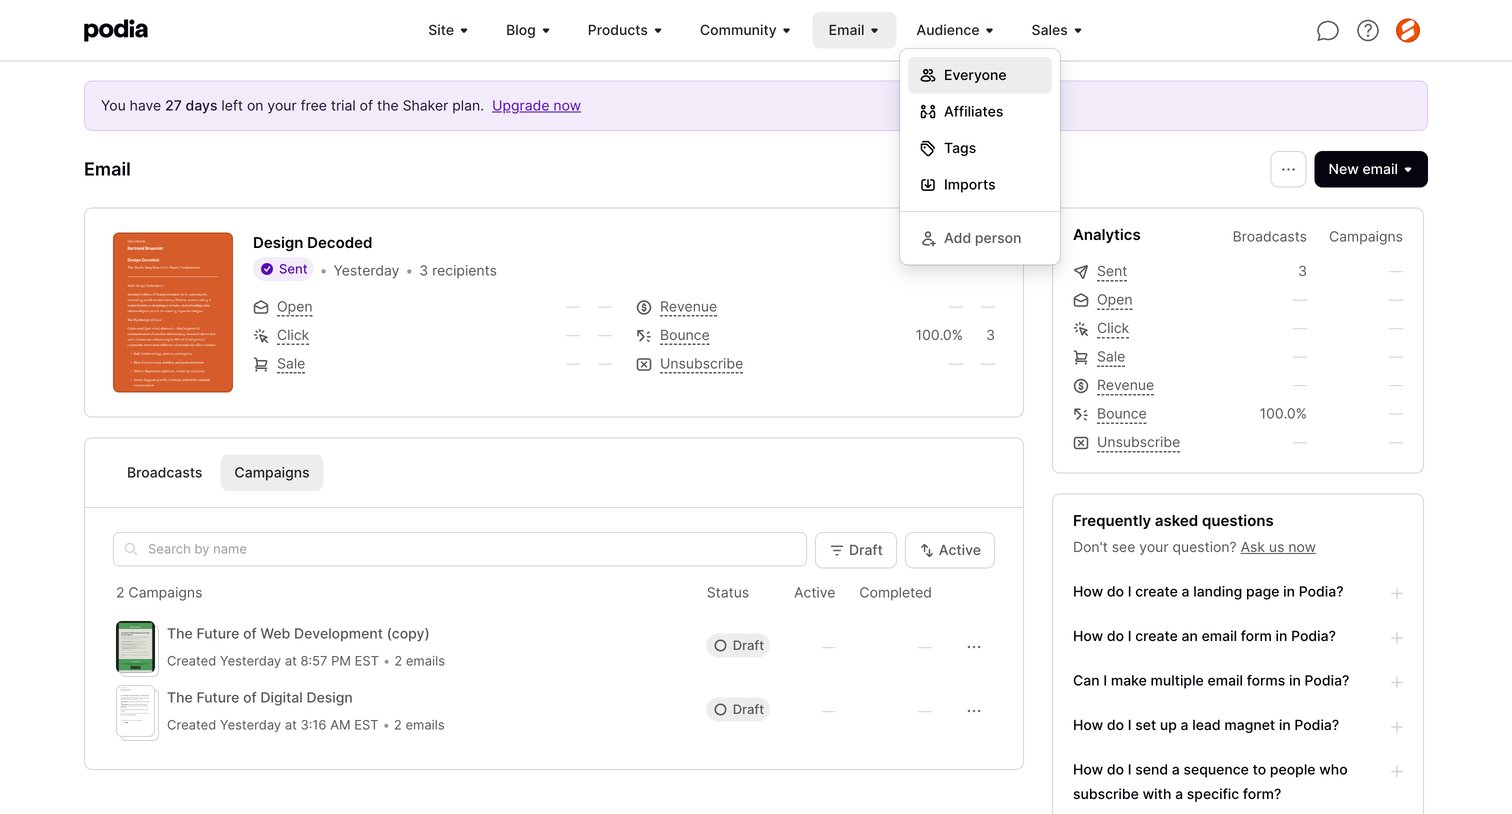Click the Add person icon in Audience menu
The image size is (1512, 814).
(928, 238)
